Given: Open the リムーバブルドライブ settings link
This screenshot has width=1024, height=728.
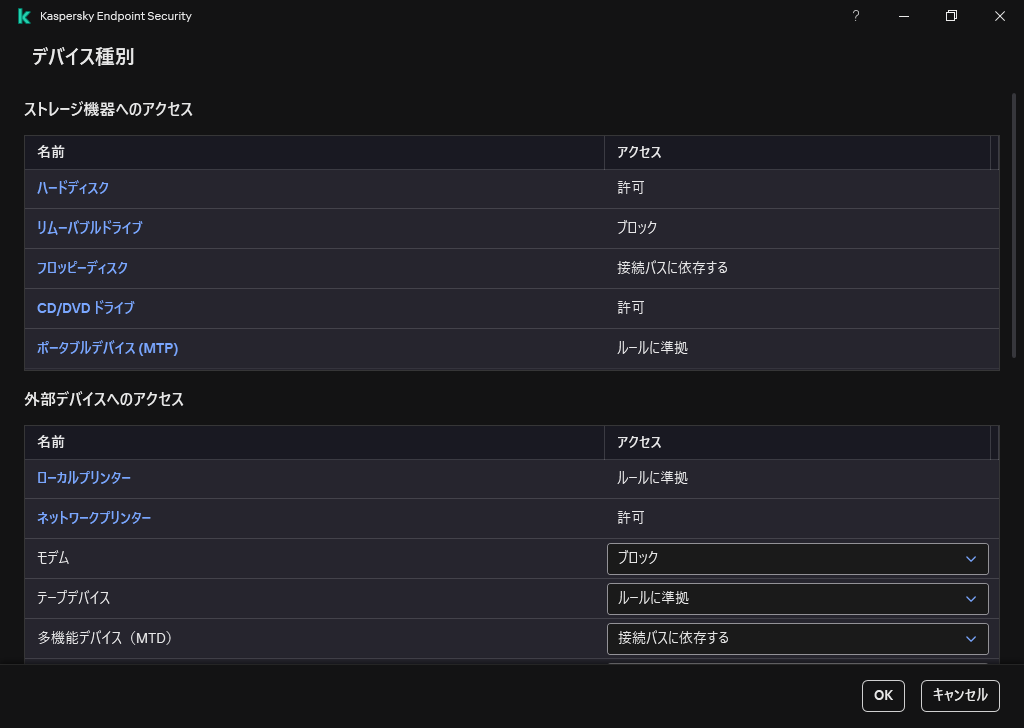Looking at the screenshot, I should point(89,228).
